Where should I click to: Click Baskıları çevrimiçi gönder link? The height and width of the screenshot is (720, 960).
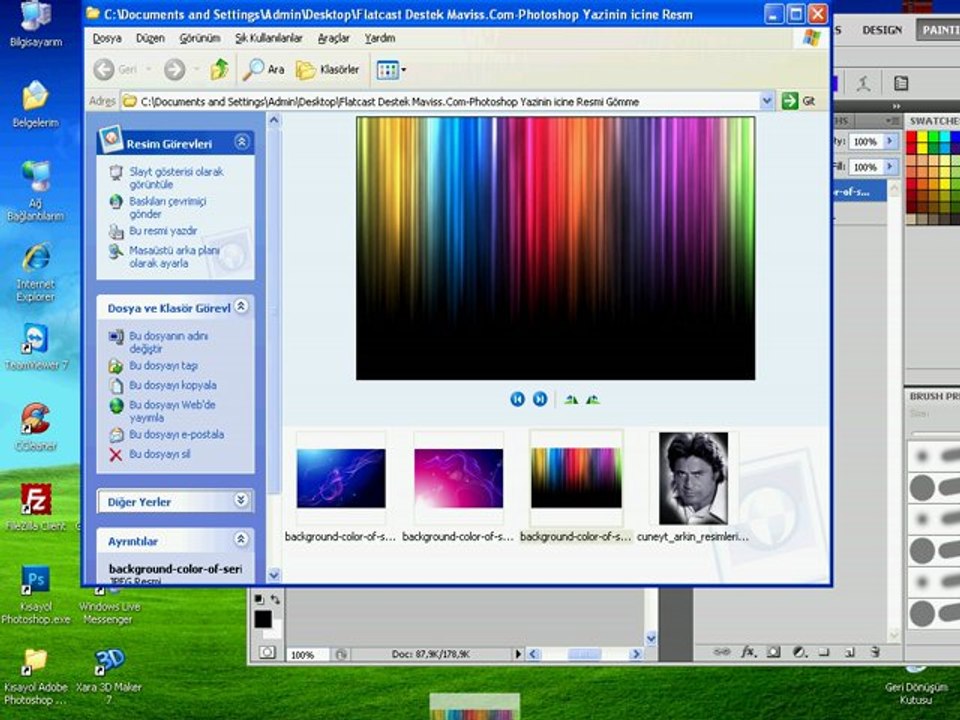coord(167,208)
